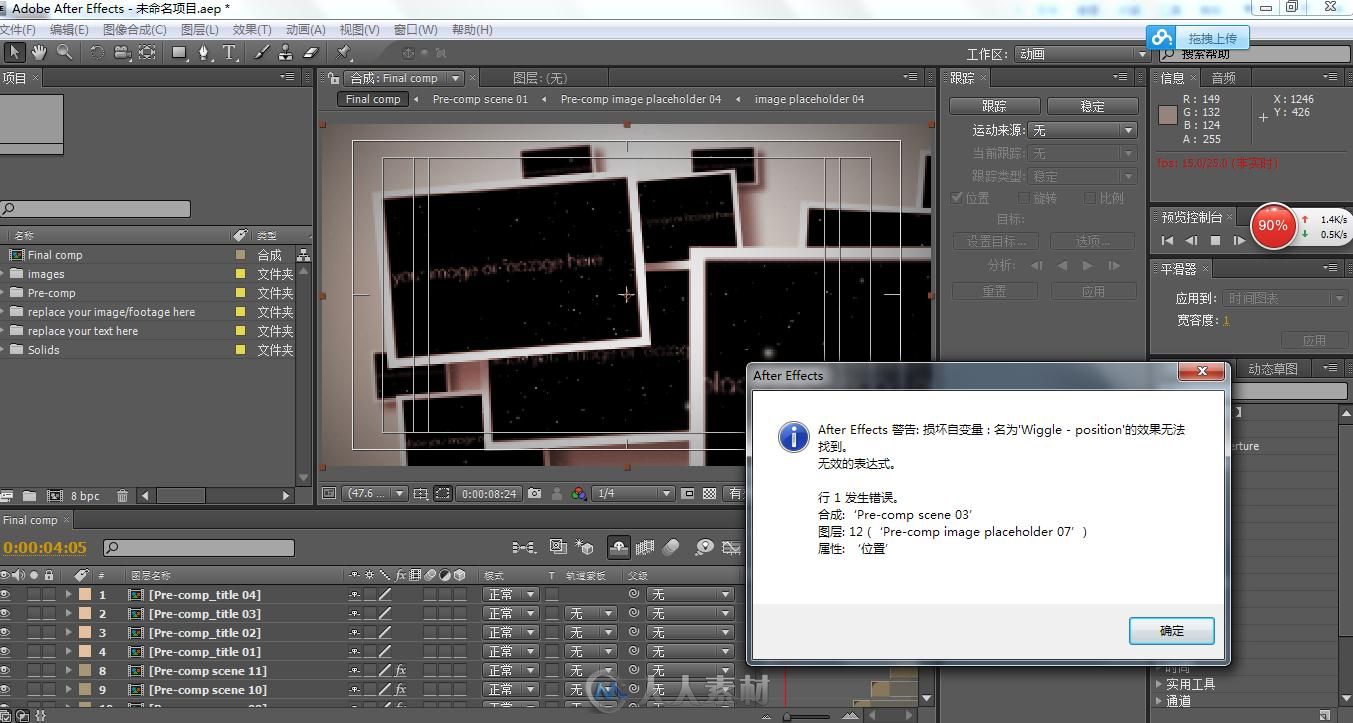The image size is (1353, 723).
Task: Select the Rotation tool
Action: [x=97, y=53]
